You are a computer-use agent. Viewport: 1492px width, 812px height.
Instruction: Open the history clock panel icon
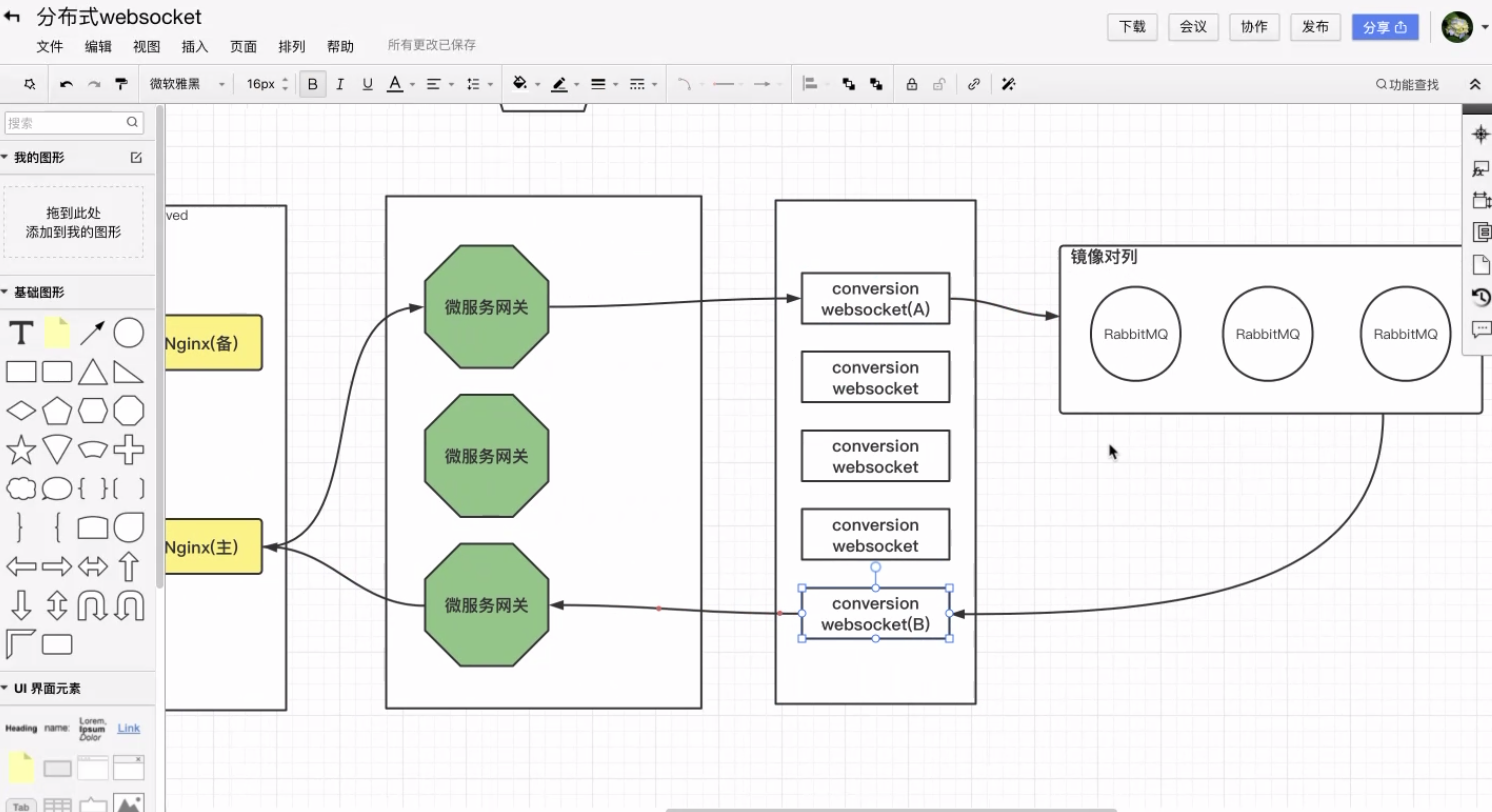(x=1481, y=297)
